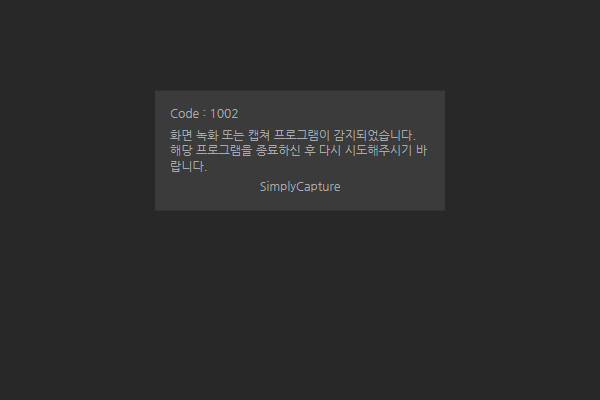Viewport: 600px width, 400px height.
Task: Click the dark background outside the error dialog
Action: [x=300, y=306]
